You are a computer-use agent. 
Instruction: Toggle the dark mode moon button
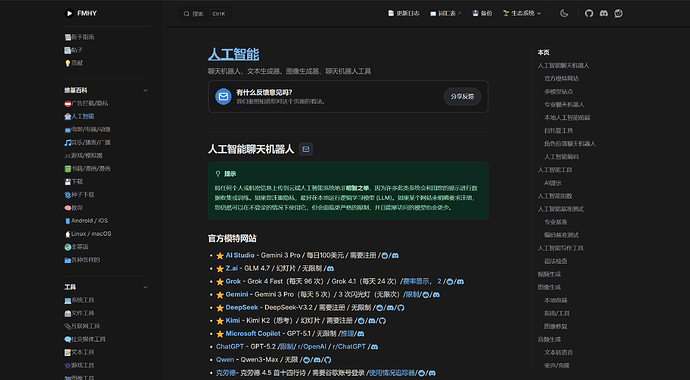point(564,14)
